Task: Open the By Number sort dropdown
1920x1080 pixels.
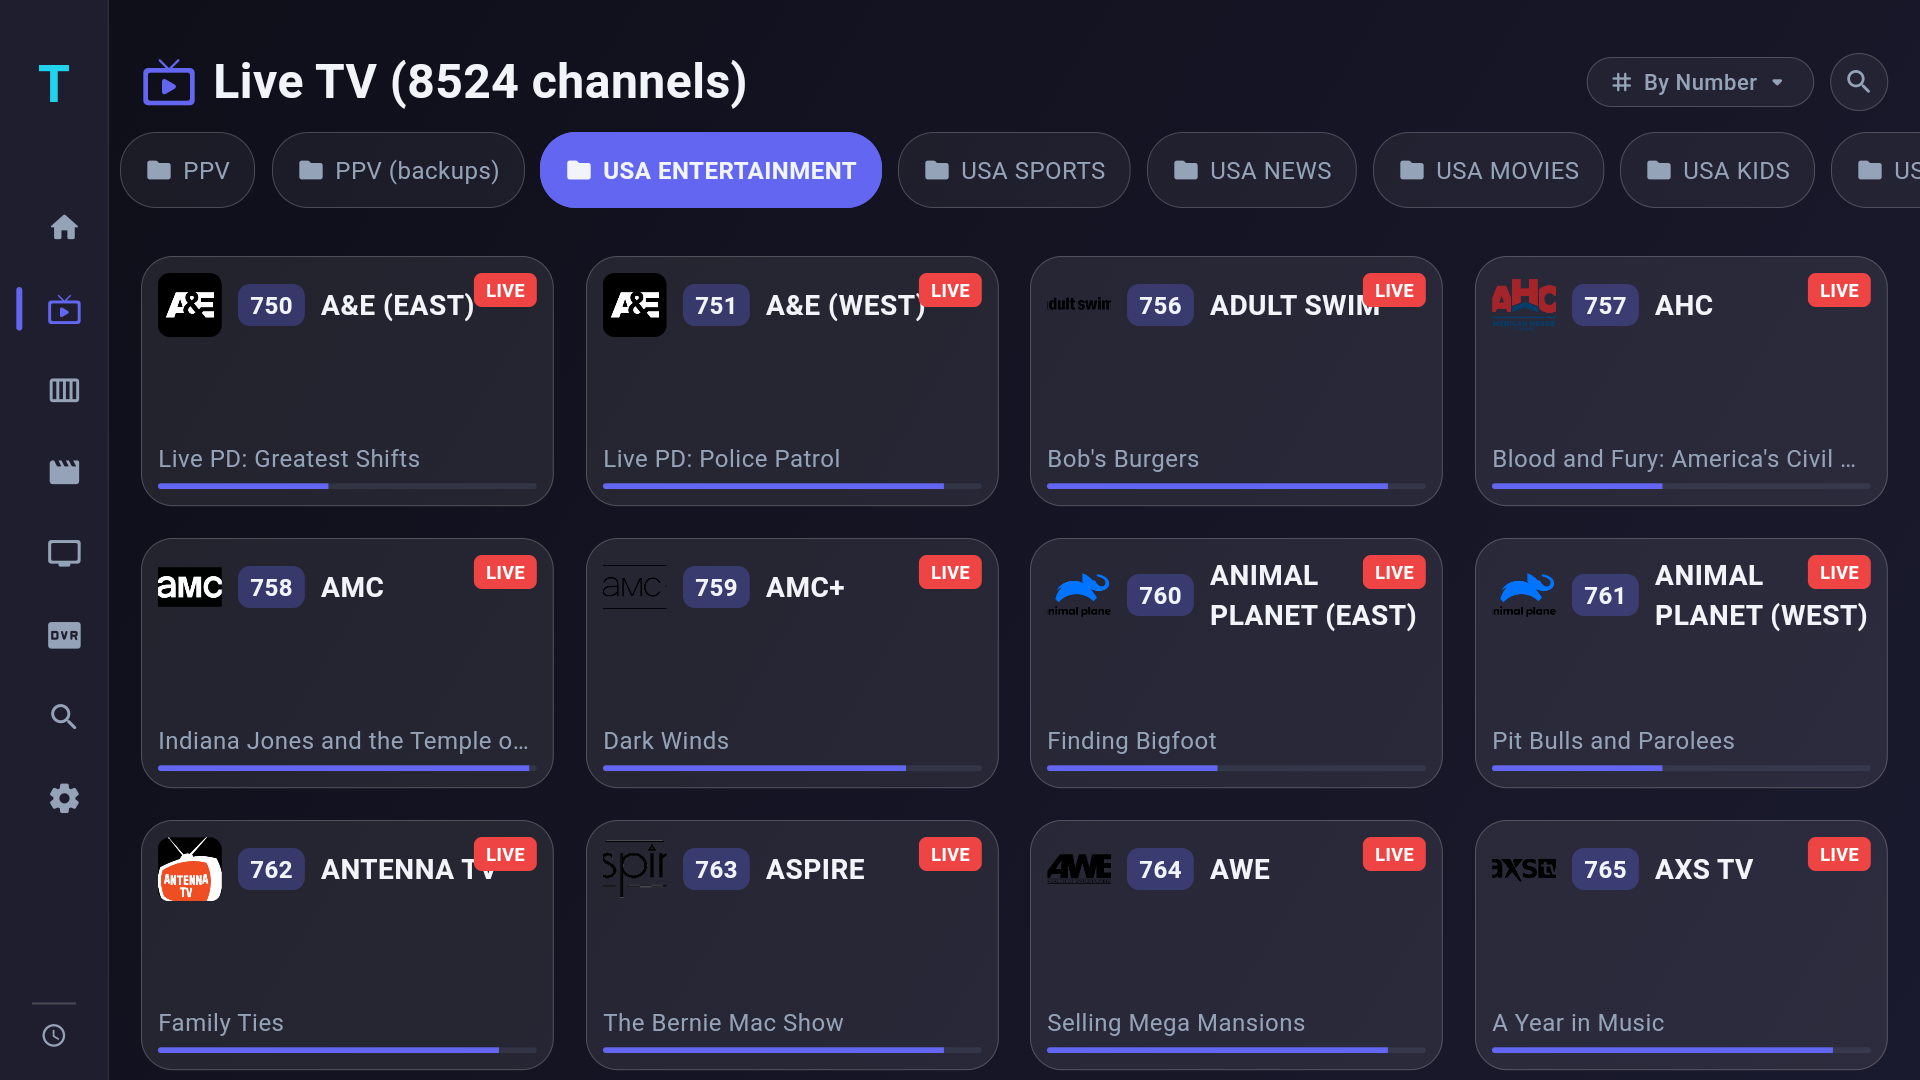Action: (1700, 82)
